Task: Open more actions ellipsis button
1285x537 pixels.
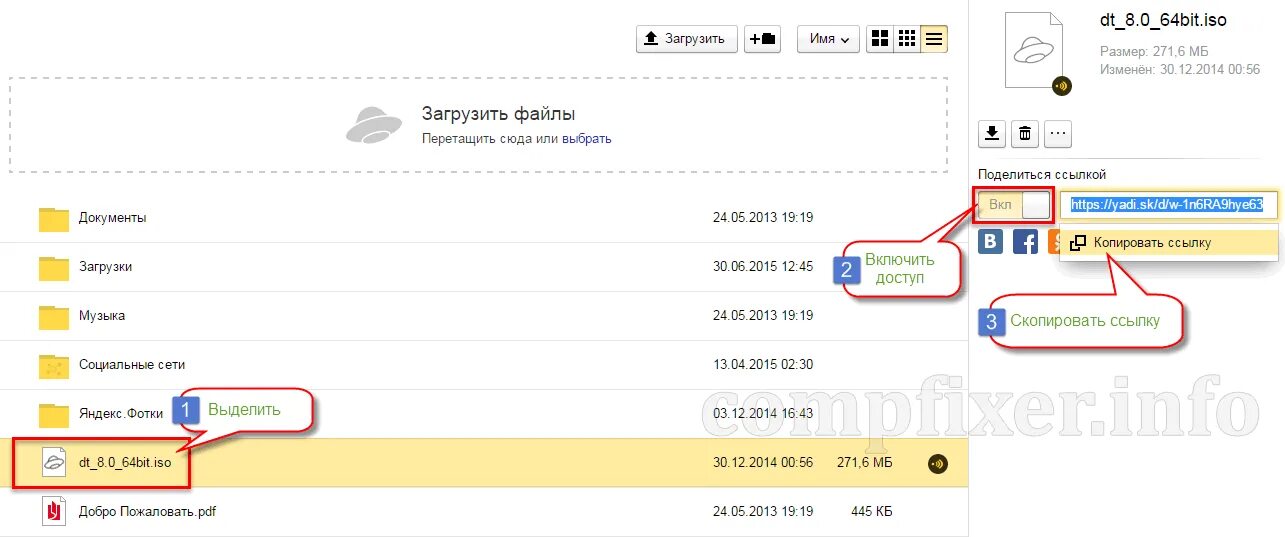Action: point(1059,133)
